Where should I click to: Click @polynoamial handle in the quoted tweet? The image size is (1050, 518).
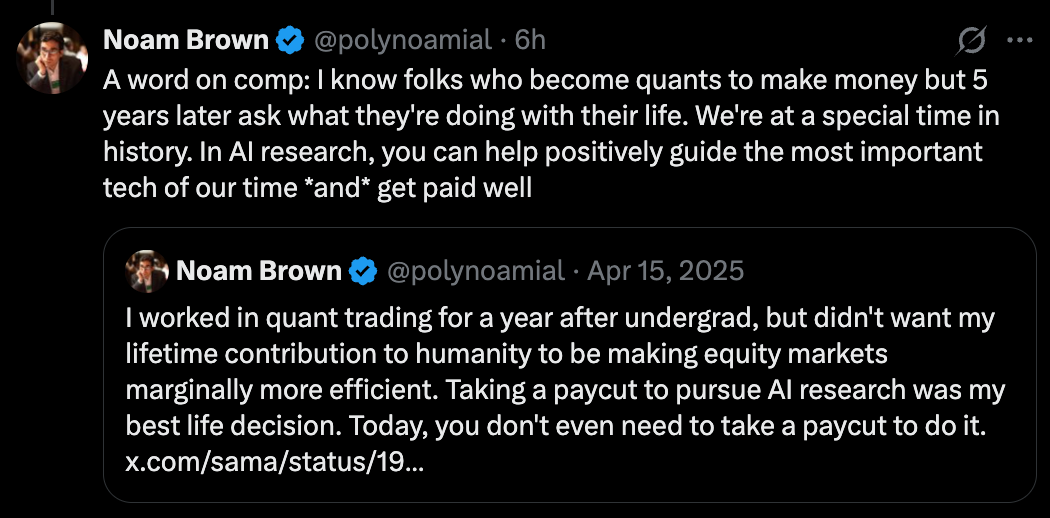click(x=474, y=271)
